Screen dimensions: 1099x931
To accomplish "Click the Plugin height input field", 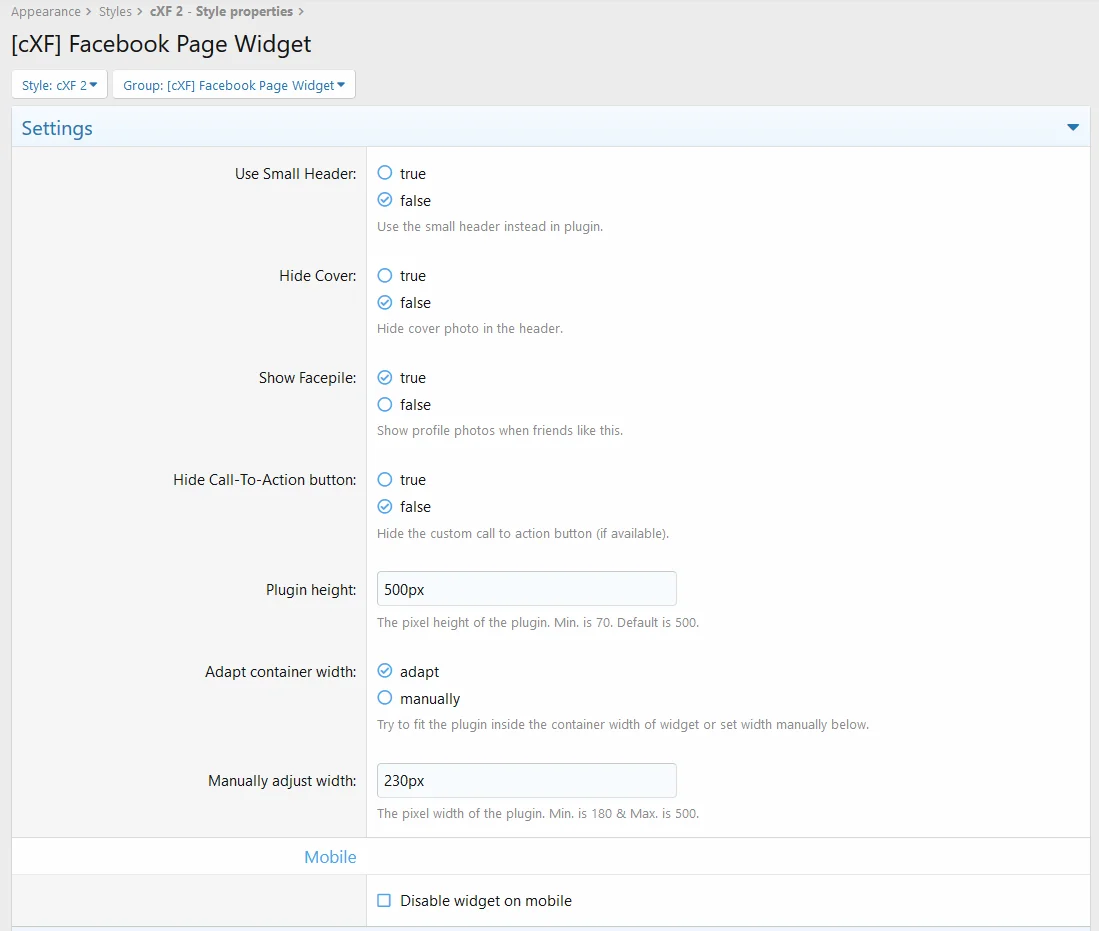I will coord(526,589).
